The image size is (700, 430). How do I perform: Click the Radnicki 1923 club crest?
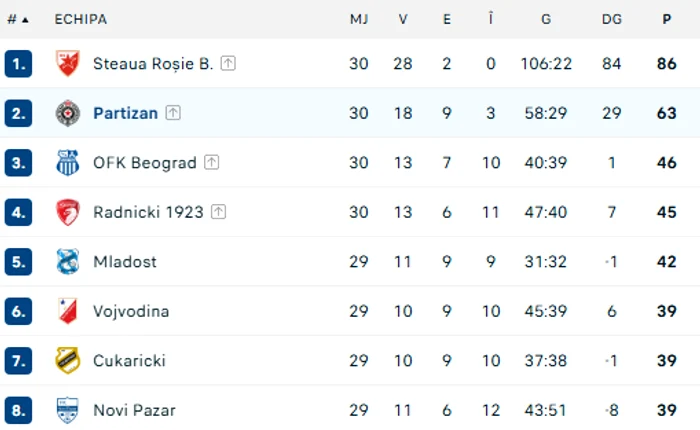[x=67, y=212]
